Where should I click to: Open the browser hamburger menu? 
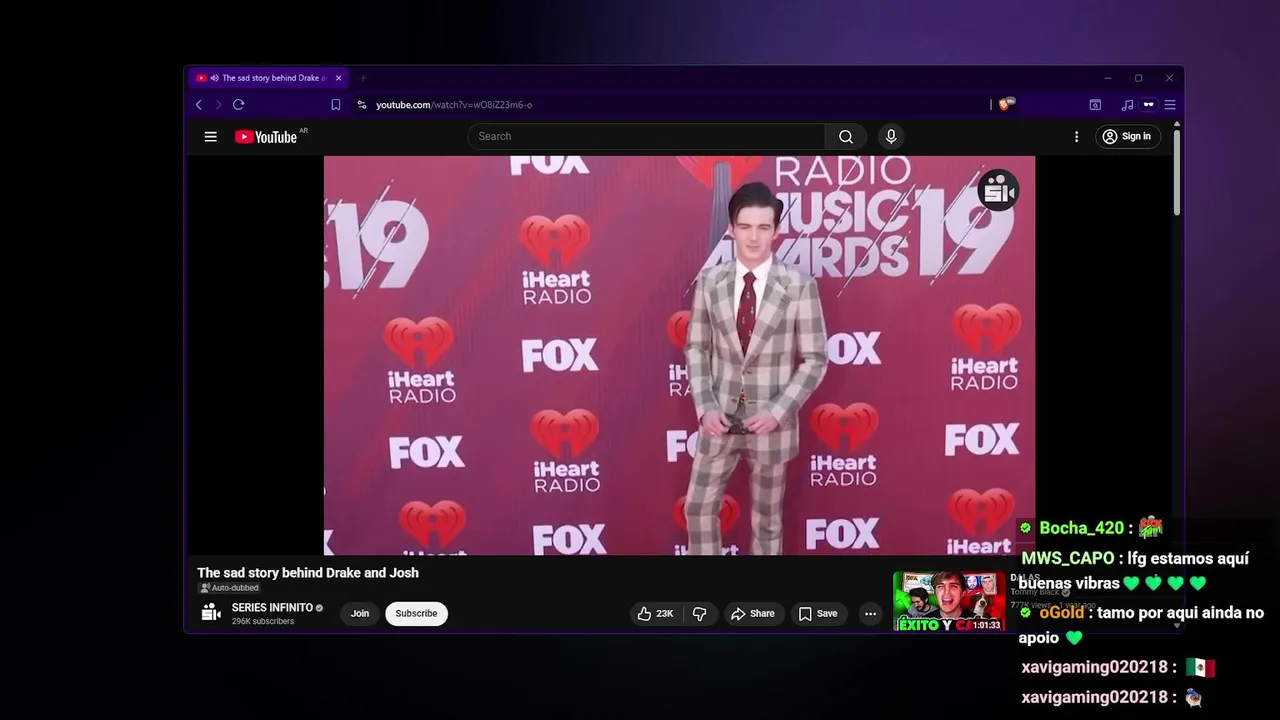pos(1170,105)
